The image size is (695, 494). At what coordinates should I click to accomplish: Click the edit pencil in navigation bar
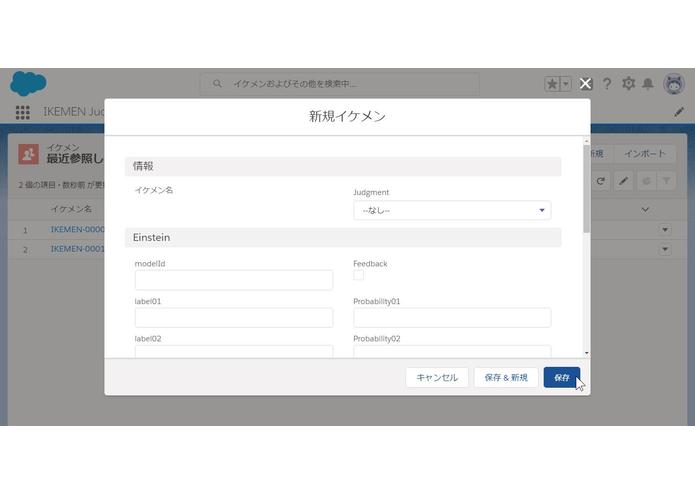click(679, 112)
